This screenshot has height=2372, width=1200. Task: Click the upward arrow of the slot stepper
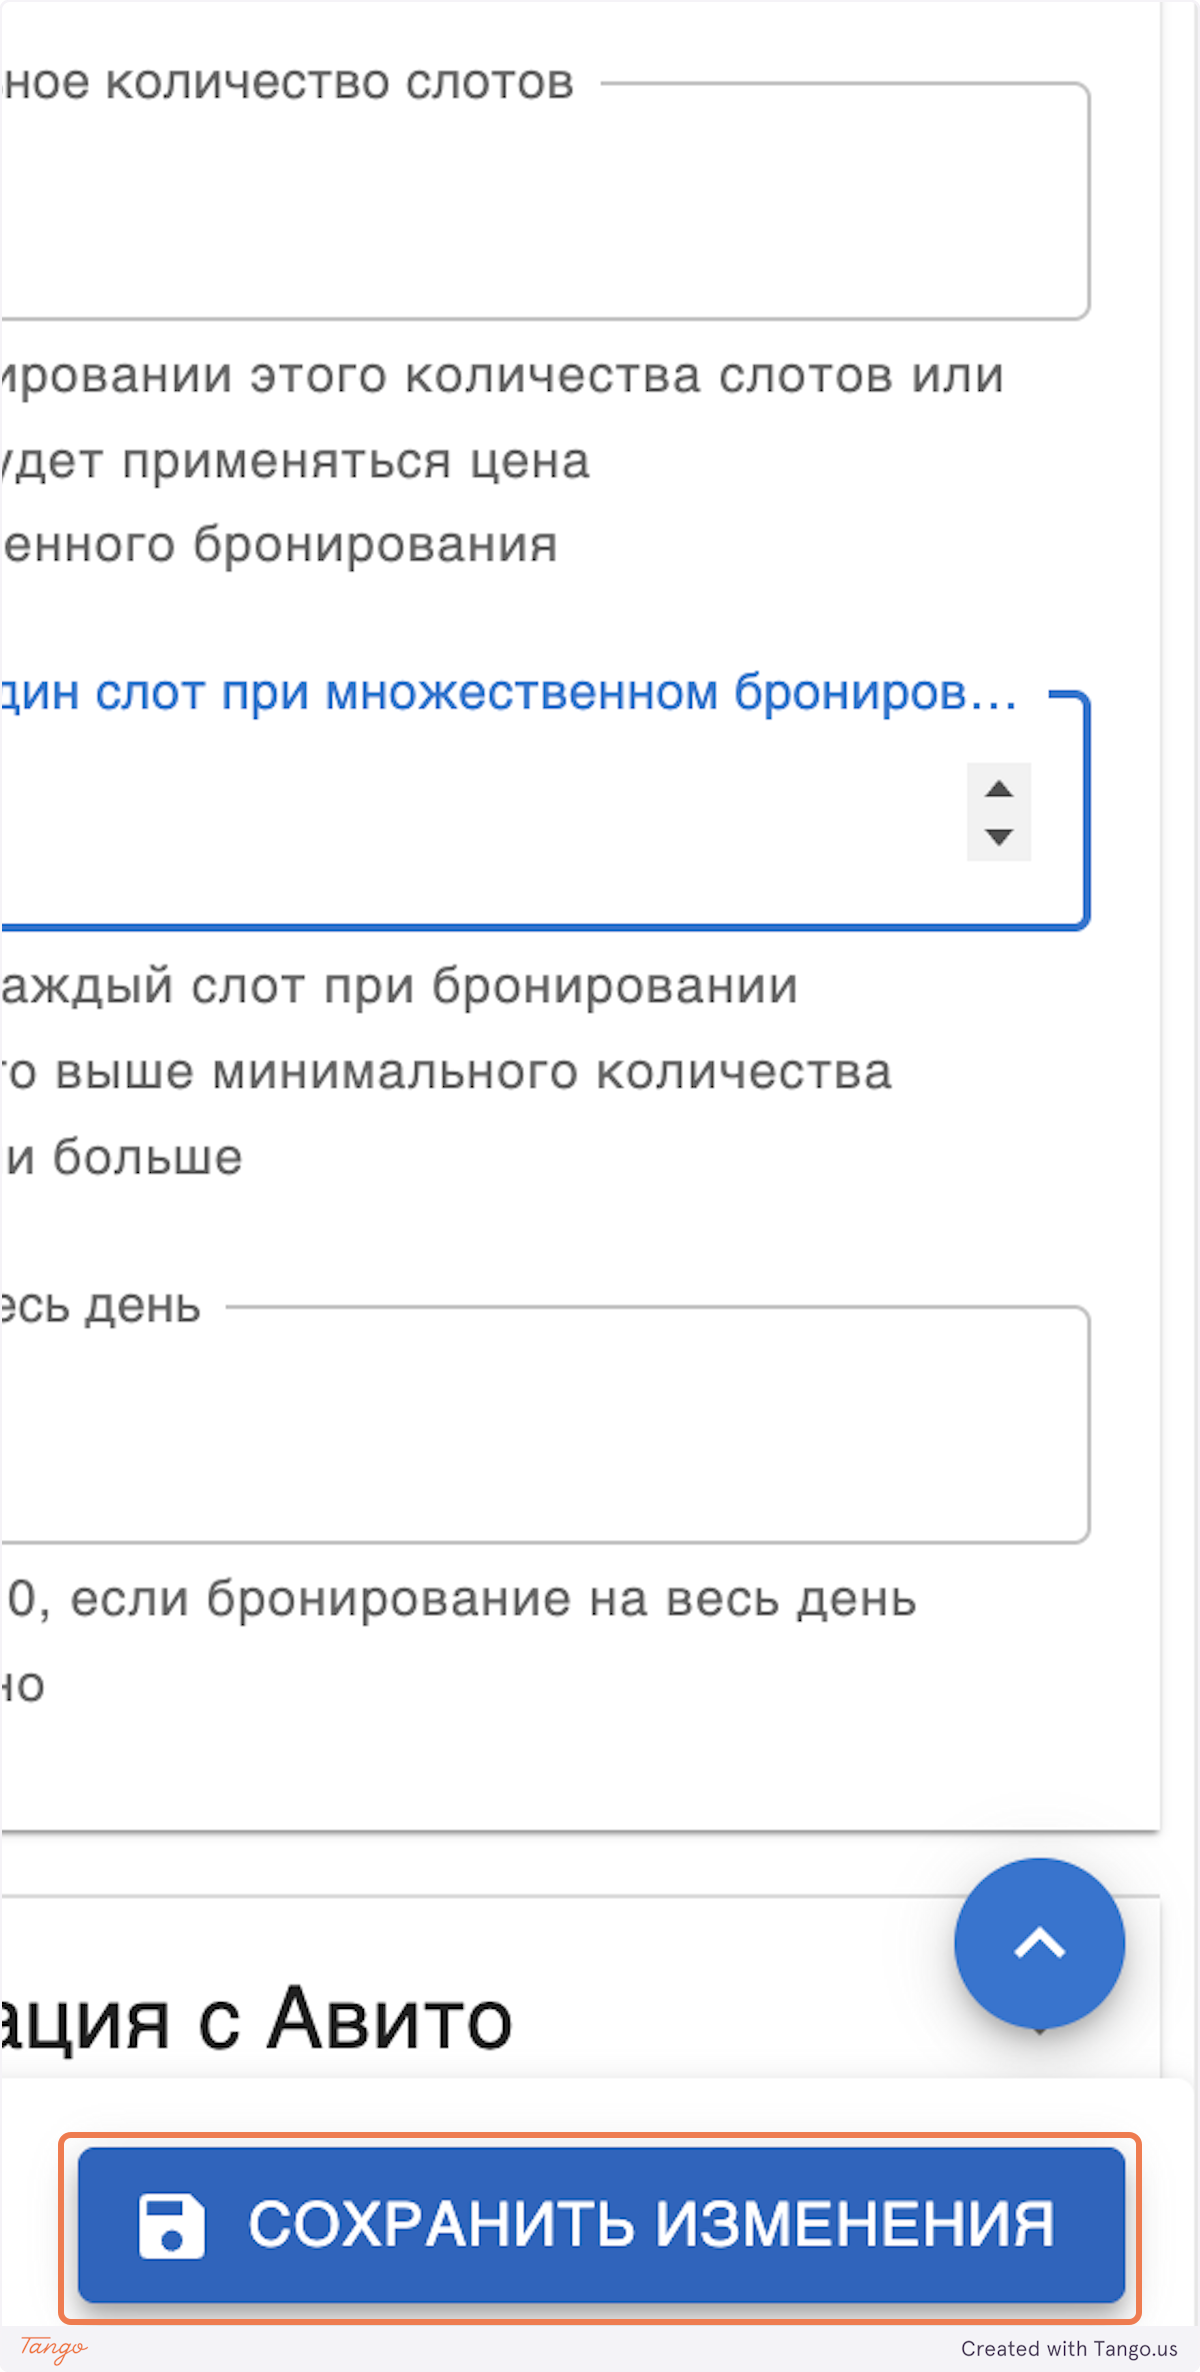(997, 789)
